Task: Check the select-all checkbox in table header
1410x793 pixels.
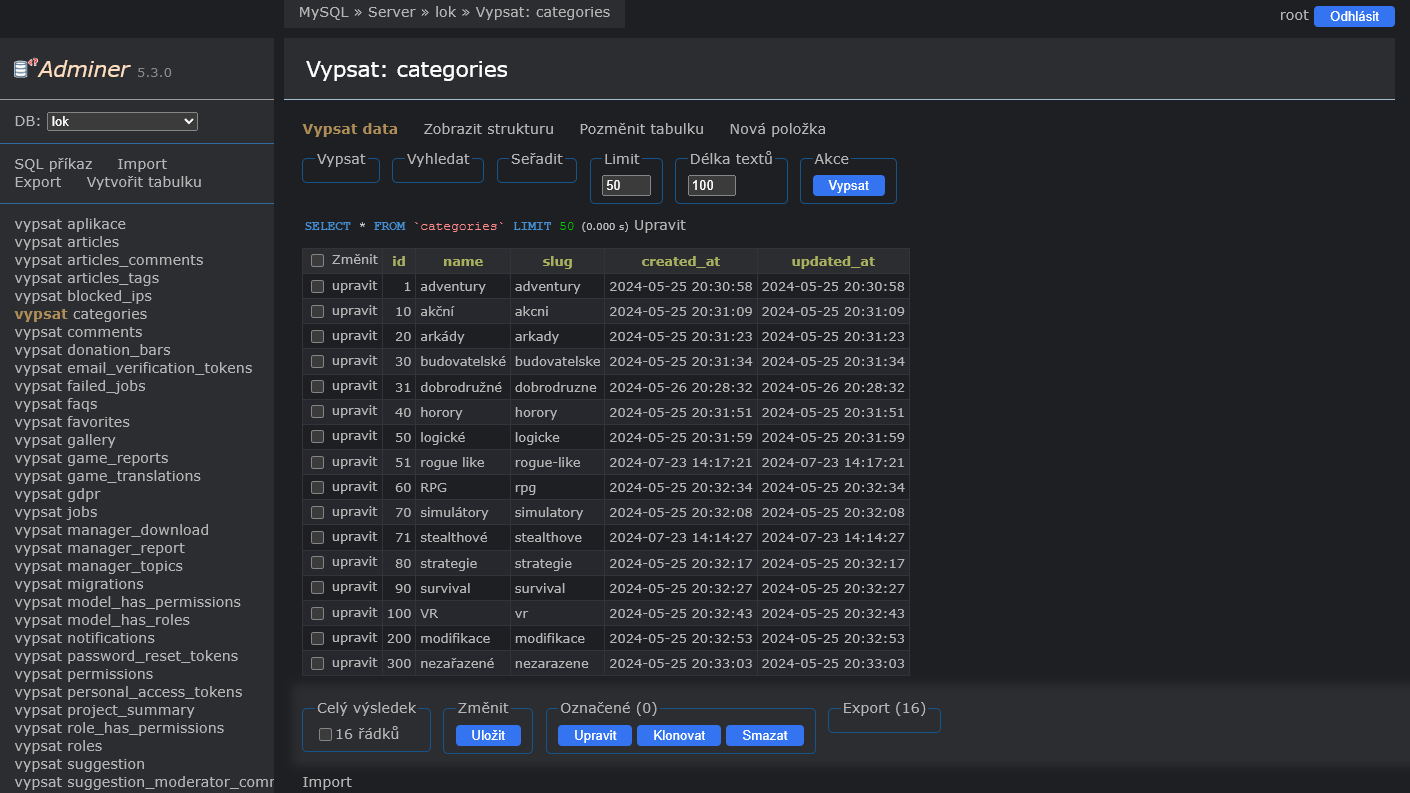Action: [317, 261]
